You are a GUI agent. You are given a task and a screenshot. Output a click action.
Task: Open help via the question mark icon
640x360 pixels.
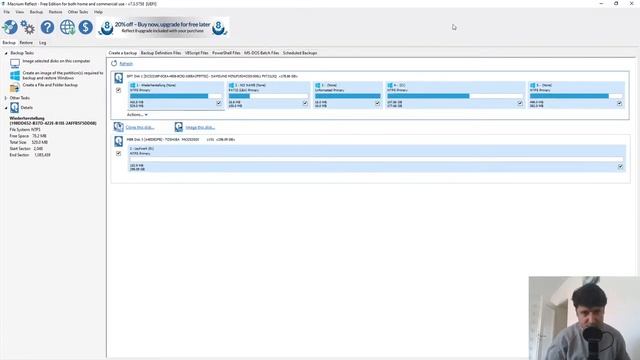(x=47, y=27)
